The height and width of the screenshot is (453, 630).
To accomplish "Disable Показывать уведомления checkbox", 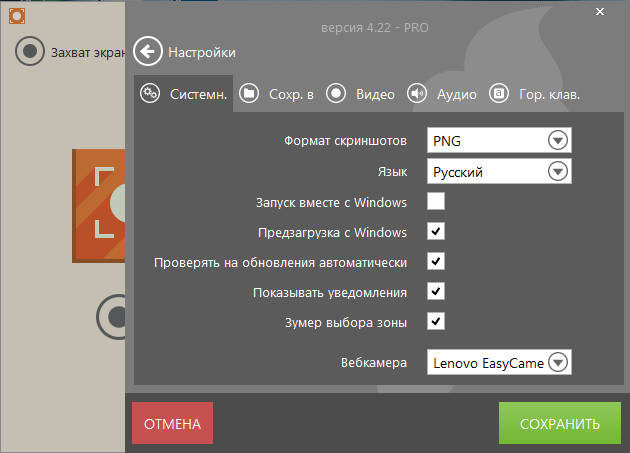I will point(436,291).
